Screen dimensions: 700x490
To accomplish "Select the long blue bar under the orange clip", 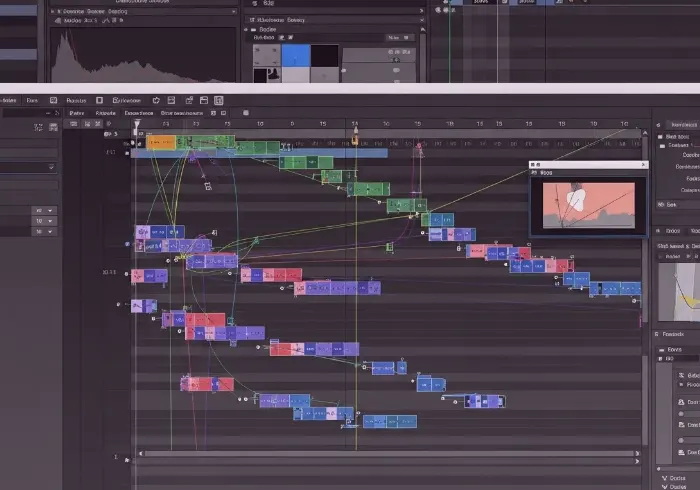I will pyautogui.click(x=259, y=153).
